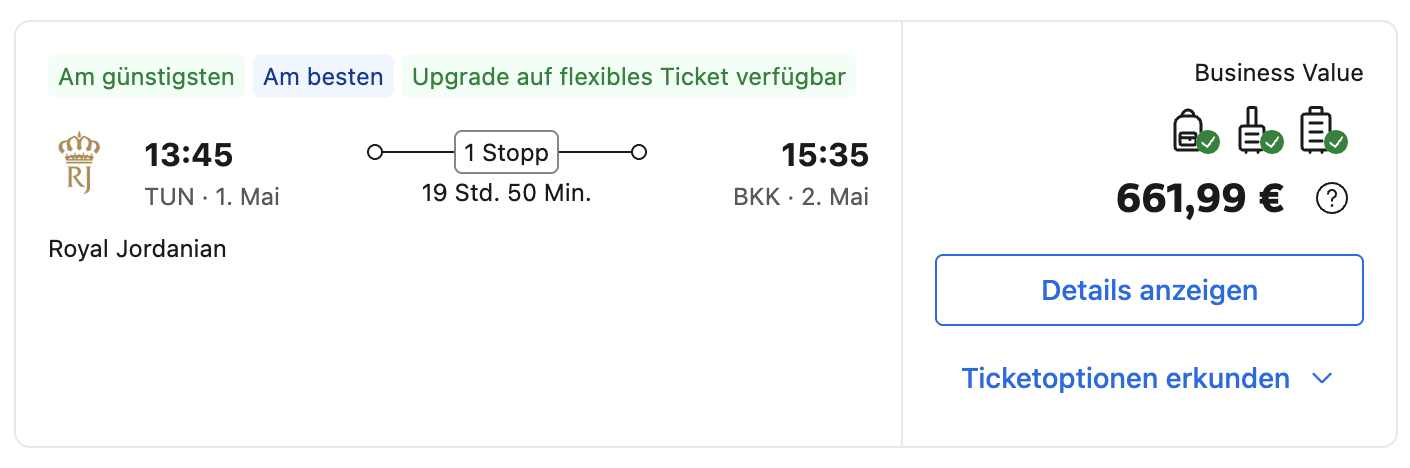Open the price help question mark
Image resolution: width=1410 pixels, height=468 pixels.
coord(1332,200)
